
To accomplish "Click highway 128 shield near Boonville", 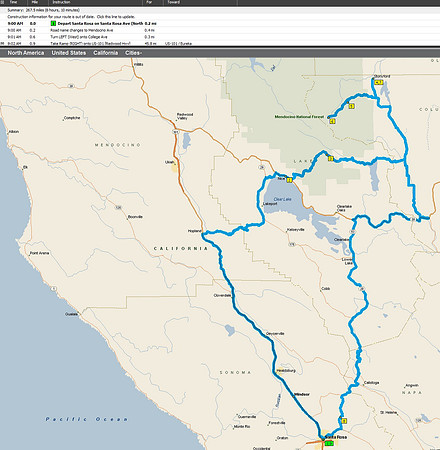I will coord(118,207).
